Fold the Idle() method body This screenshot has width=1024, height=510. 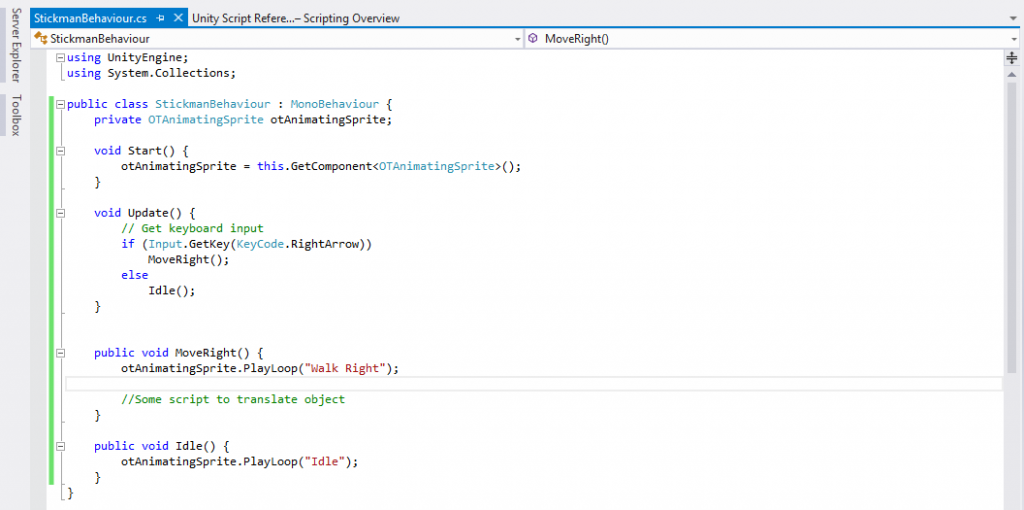pyautogui.click(x=61, y=446)
